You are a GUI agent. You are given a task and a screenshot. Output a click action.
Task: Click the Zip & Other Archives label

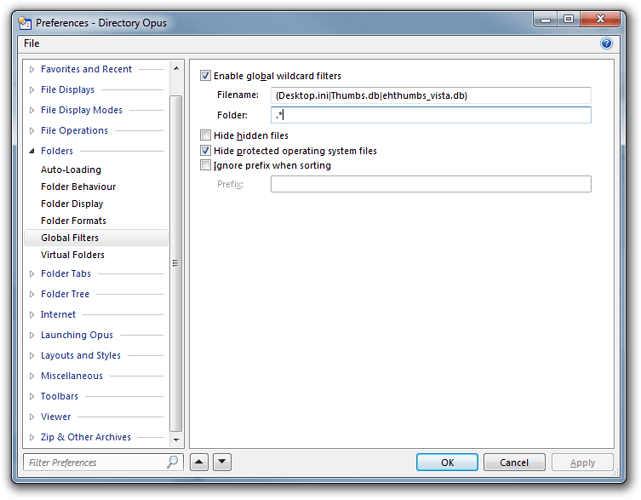pos(85,437)
